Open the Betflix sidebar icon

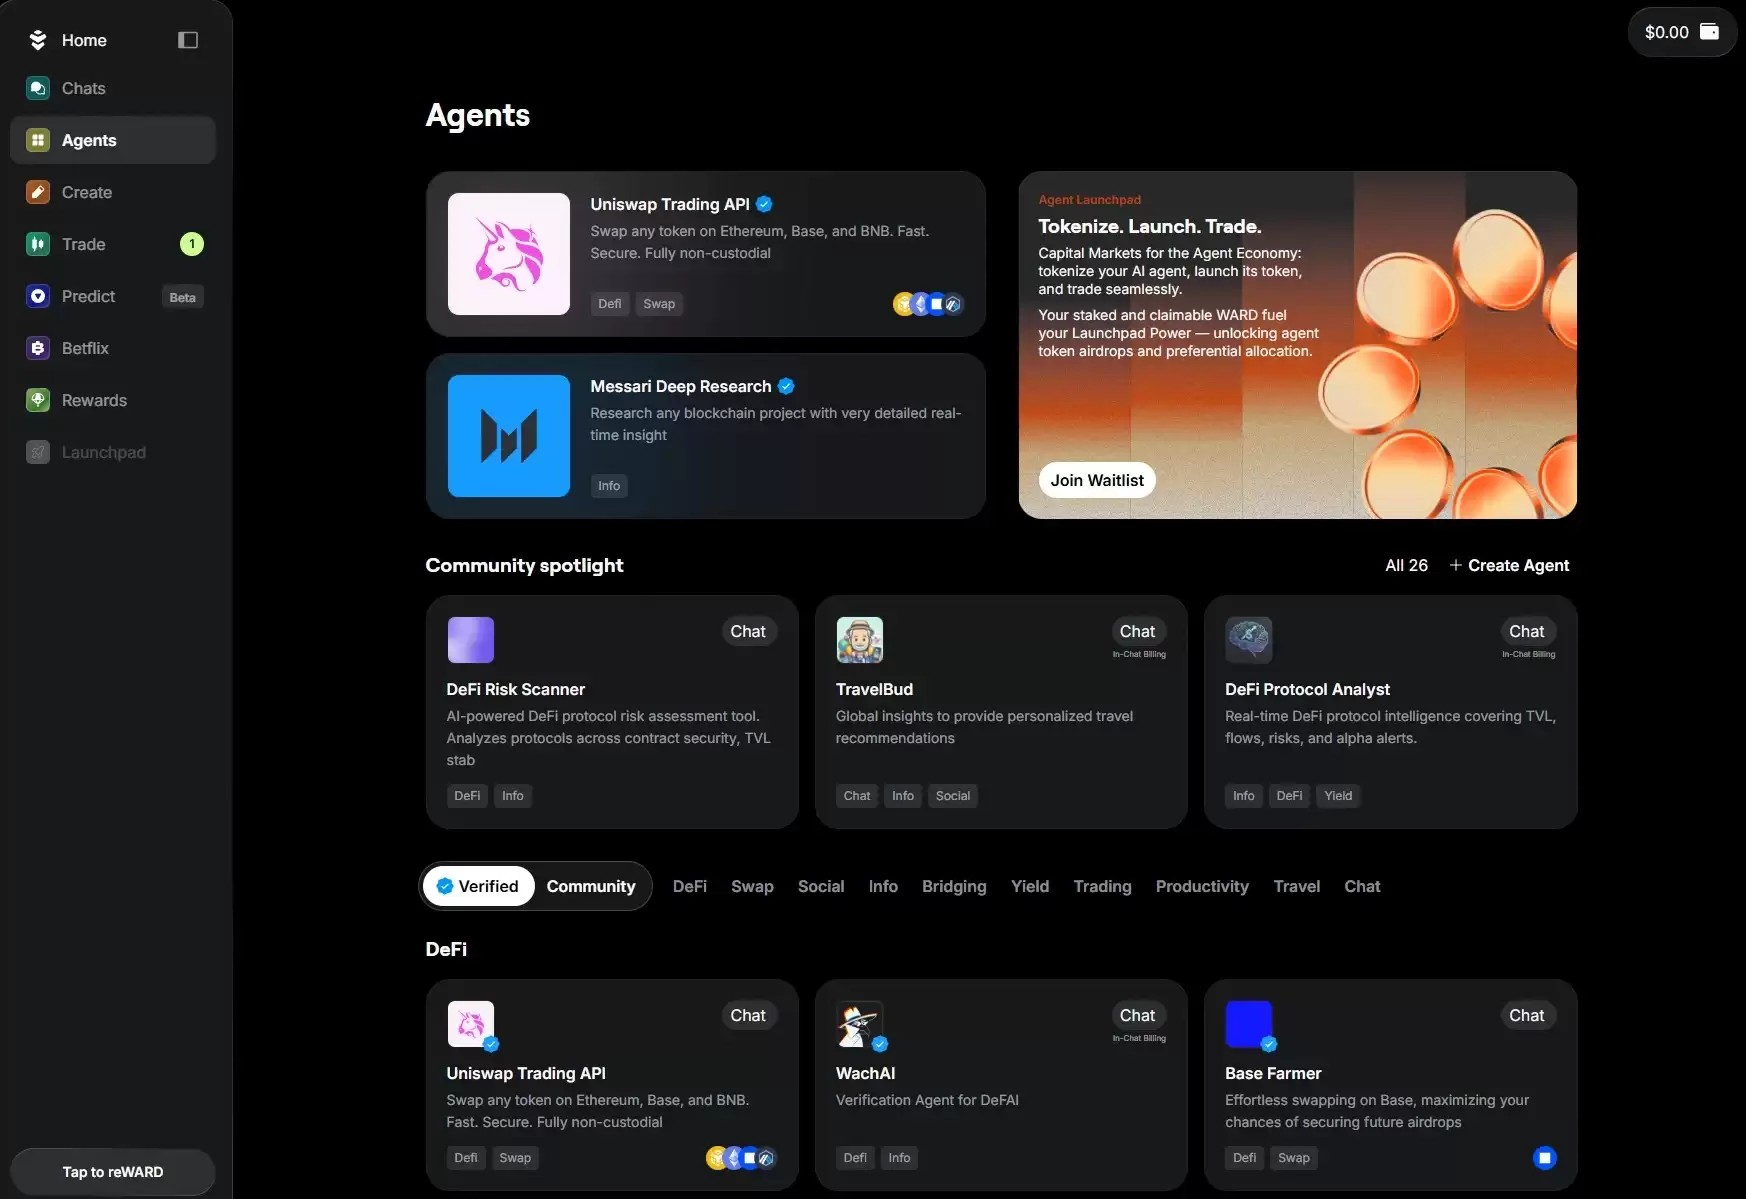pyautogui.click(x=38, y=348)
